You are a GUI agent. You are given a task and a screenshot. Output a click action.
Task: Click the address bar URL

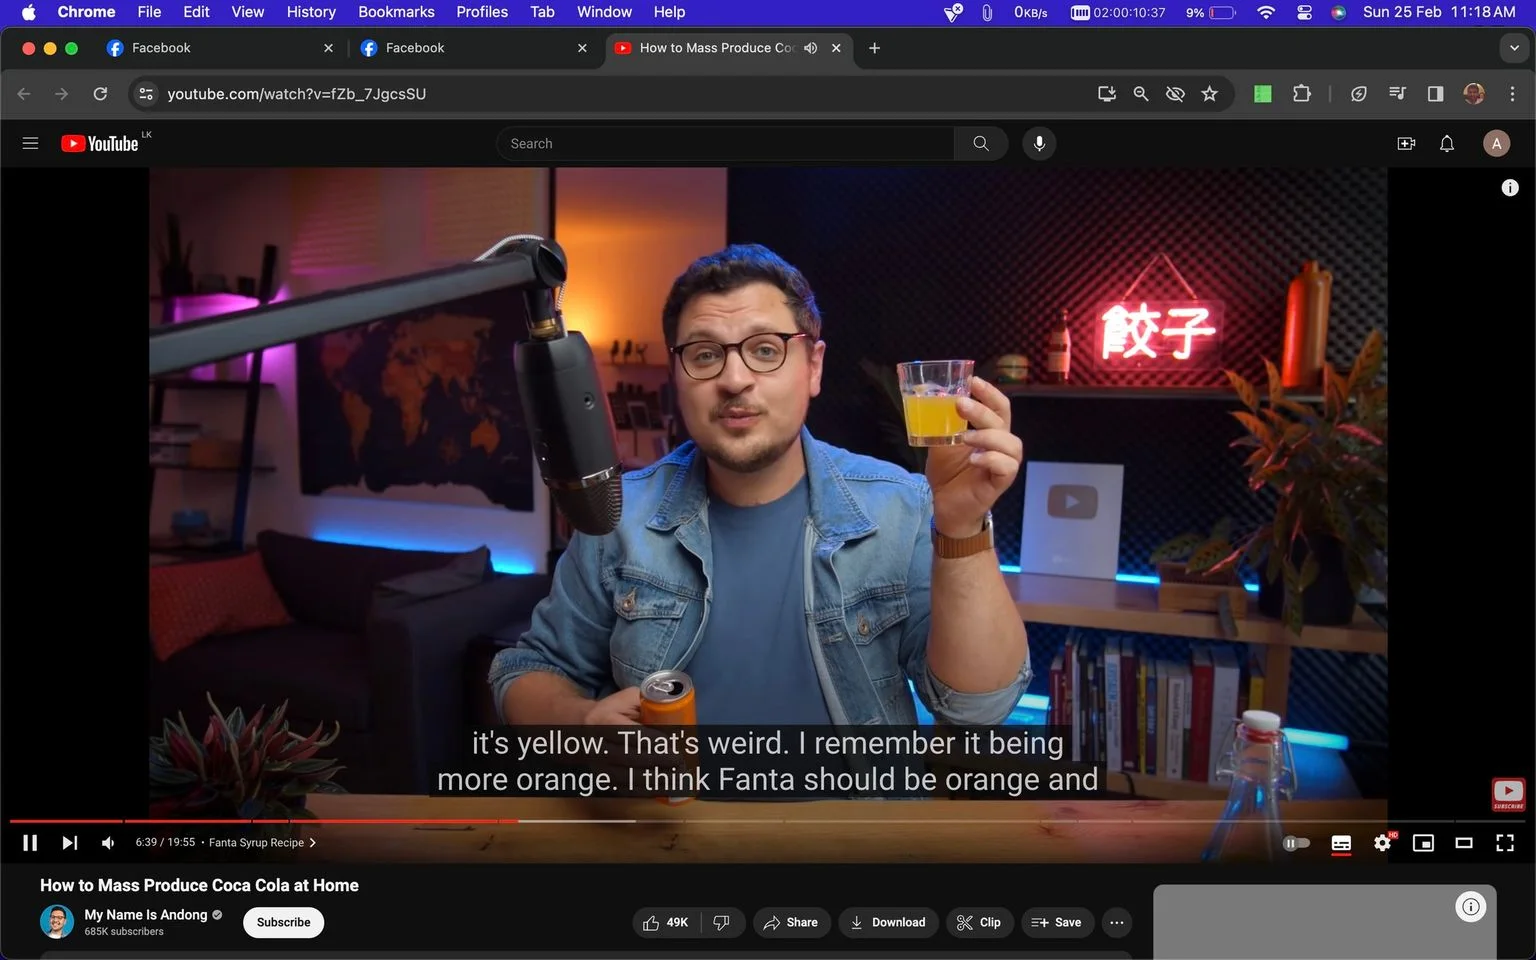(x=296, y=94)
